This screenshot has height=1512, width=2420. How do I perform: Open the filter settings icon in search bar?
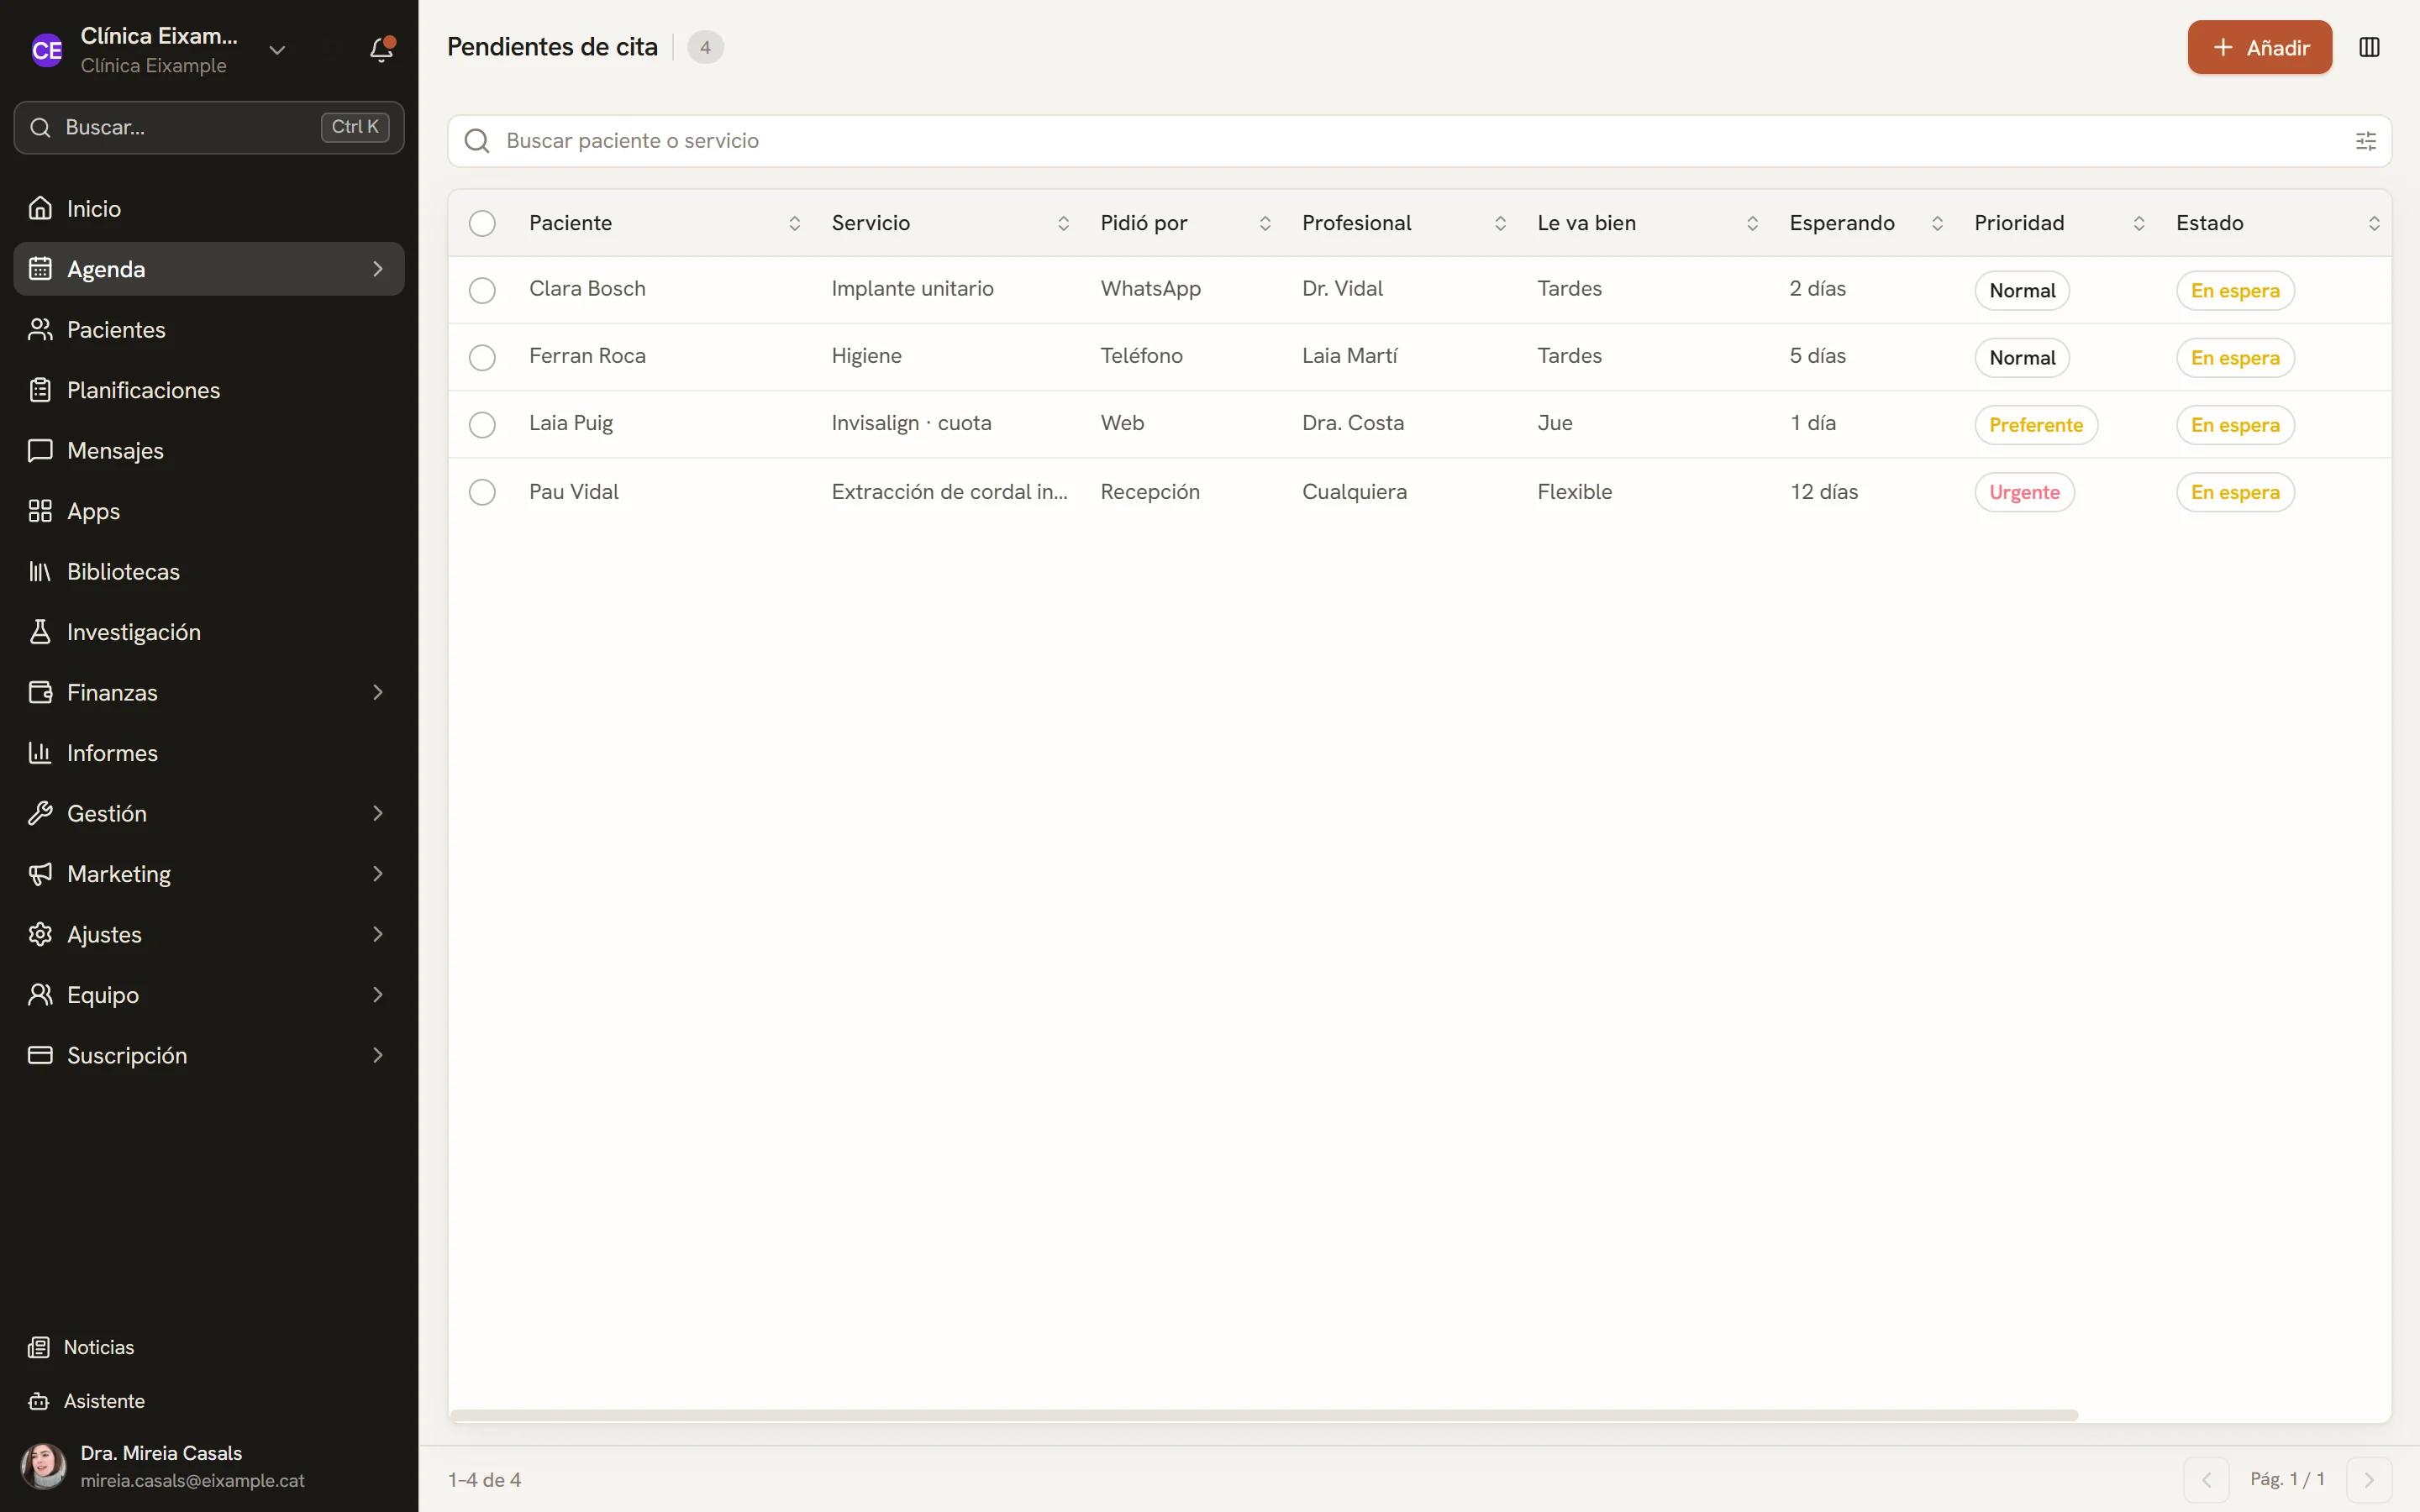click(x=2365, y=141)
